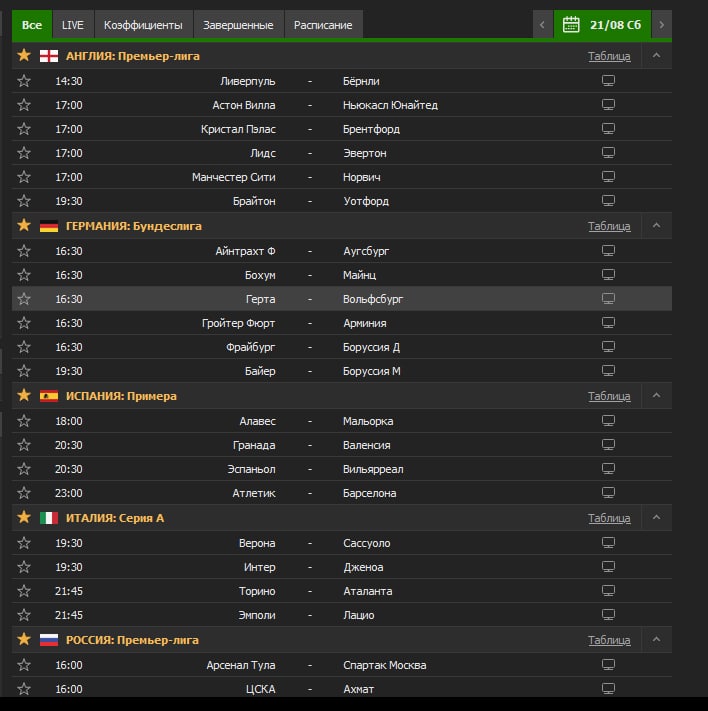
Task: Toggle favorite star for Россия Премьер-лига
Action: pyautogui.click(x=24, y=639)
